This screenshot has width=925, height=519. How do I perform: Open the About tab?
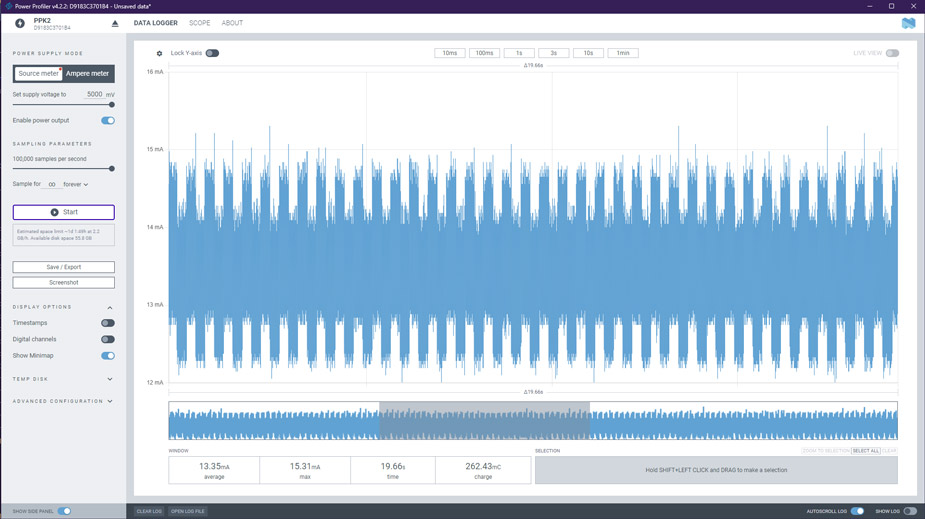pos(232,23)
